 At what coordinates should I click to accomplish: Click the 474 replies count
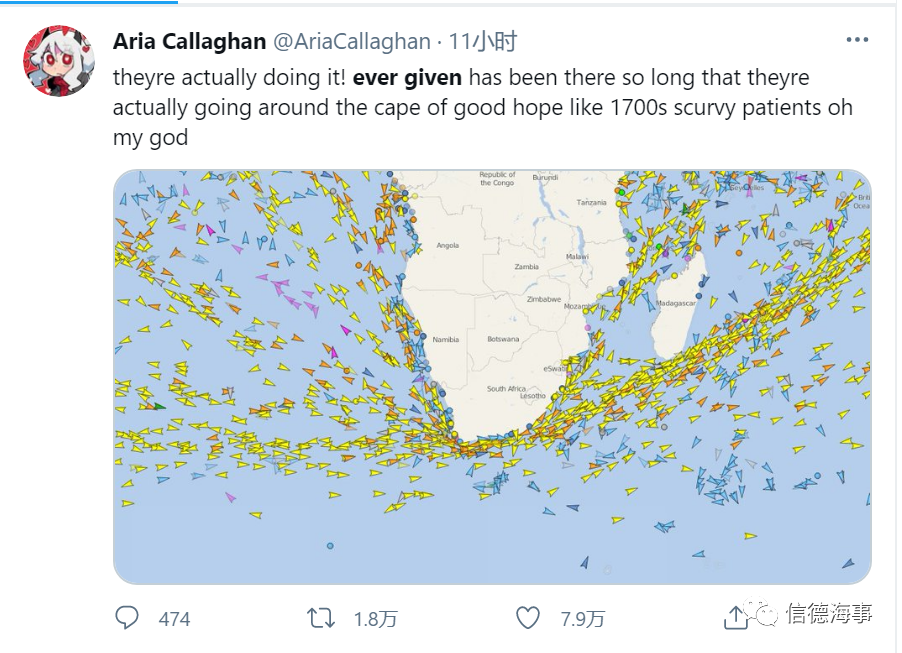[174, 619]
